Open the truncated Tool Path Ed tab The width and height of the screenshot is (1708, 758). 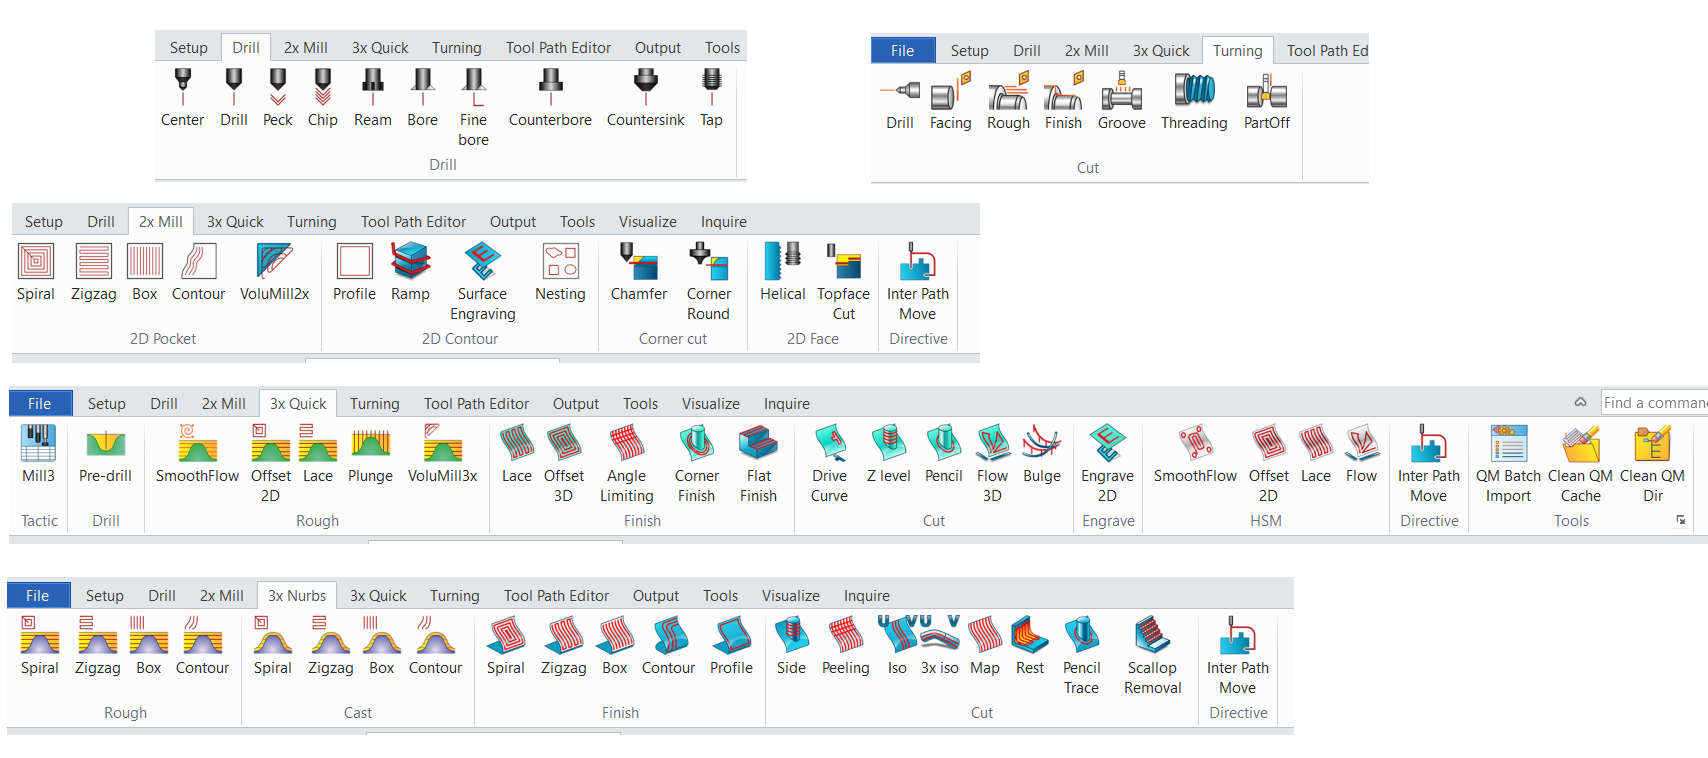click(1326, 51)
